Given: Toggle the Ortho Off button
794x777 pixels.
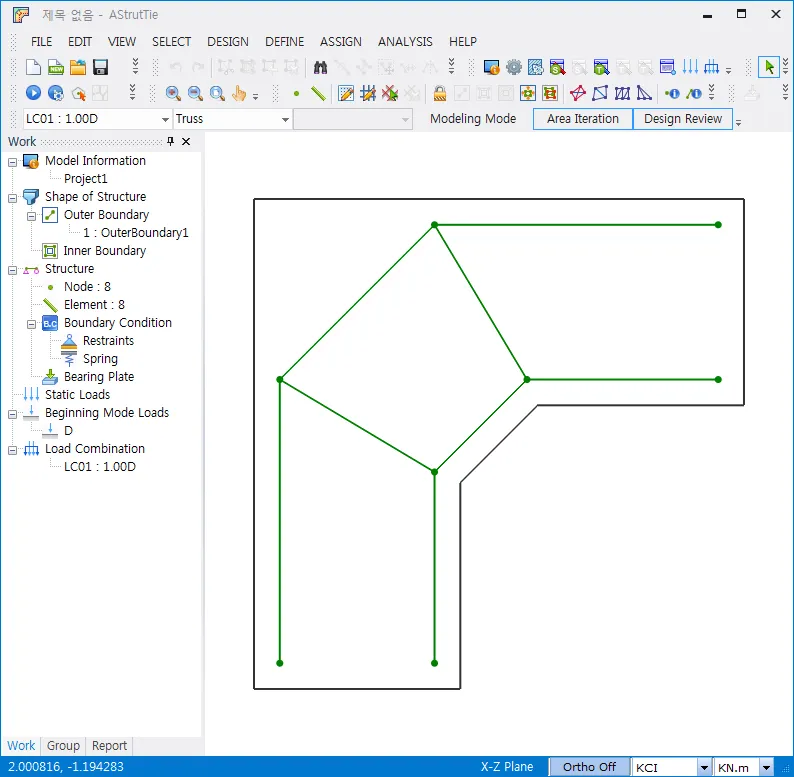Looking at the screenshot, I should coord(589,767).
